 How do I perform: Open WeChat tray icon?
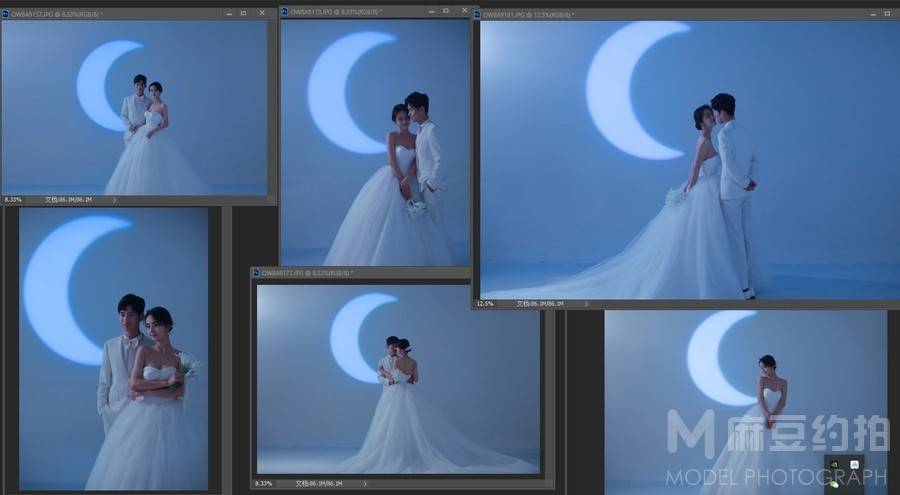(x=834, y=484)
